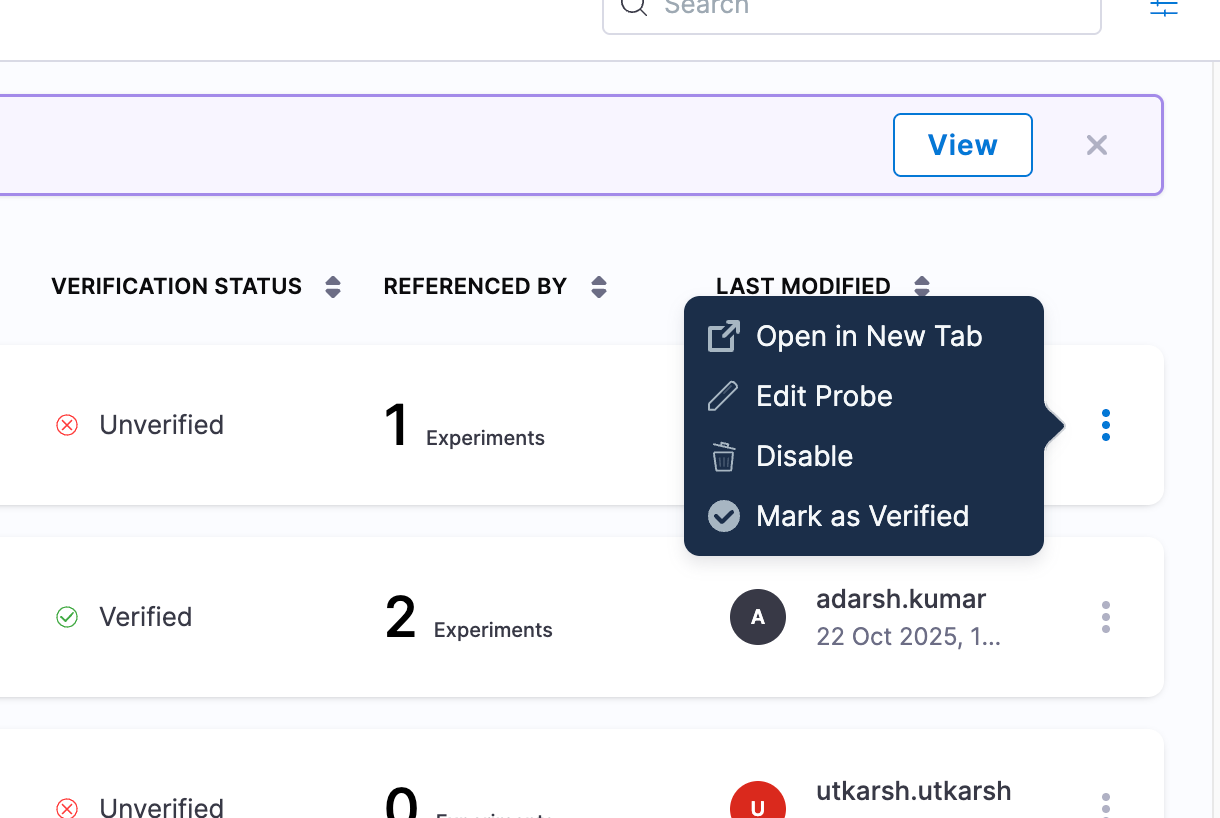The image size is (1220, 818).
Task: Sort by Last Modified column arrows
Action: tap(922, 287)
